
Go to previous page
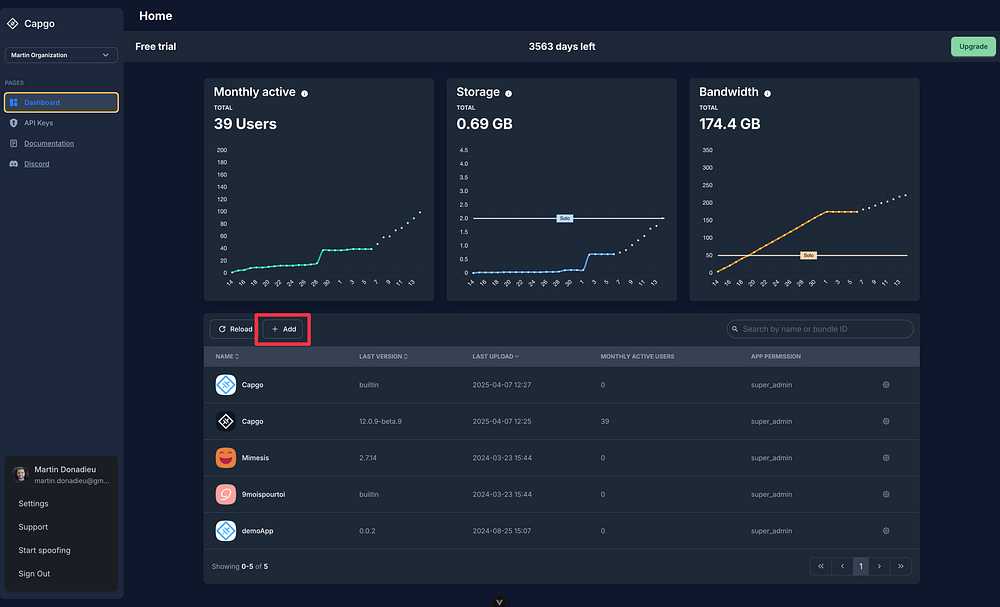(x=842, y=566)
